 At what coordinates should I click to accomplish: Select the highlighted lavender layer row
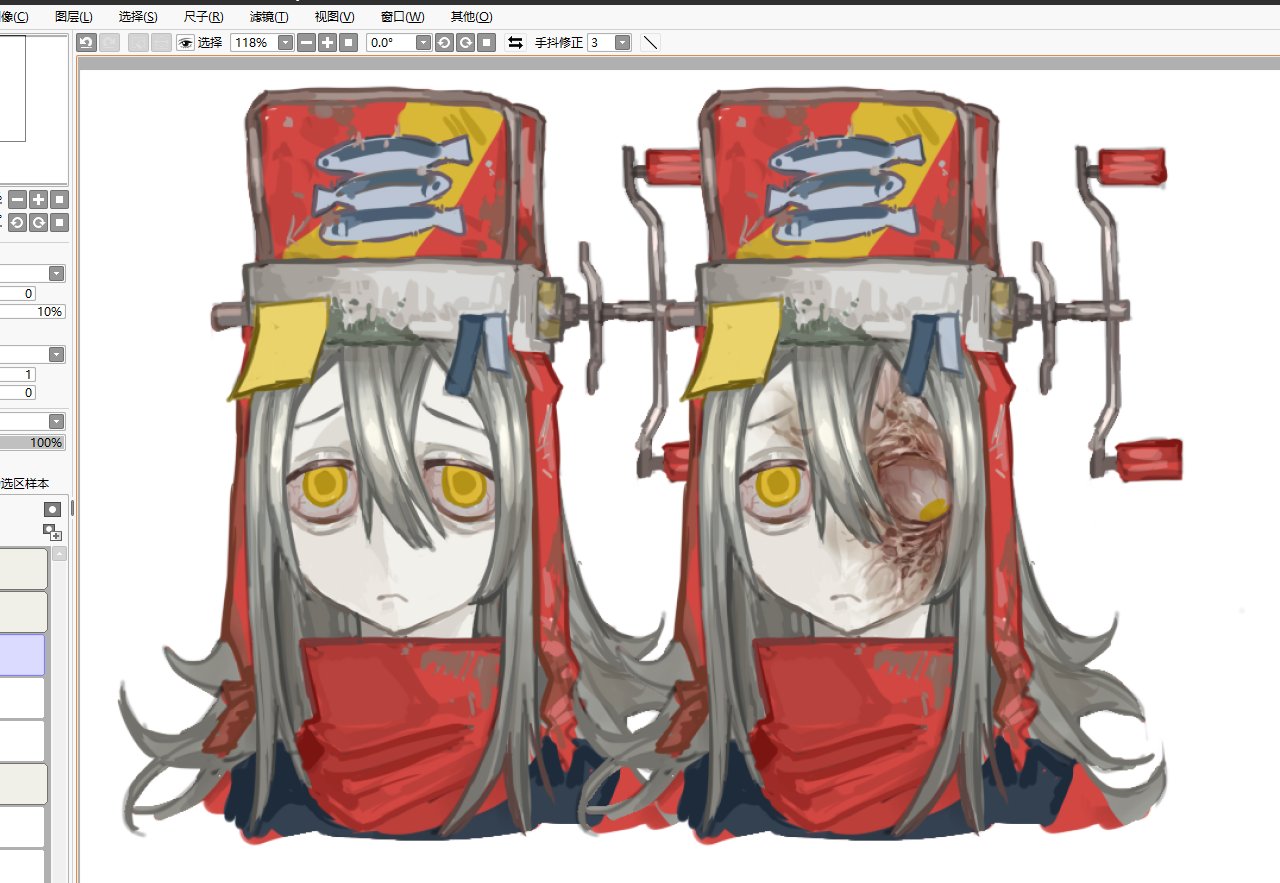(x=22, y=655)
